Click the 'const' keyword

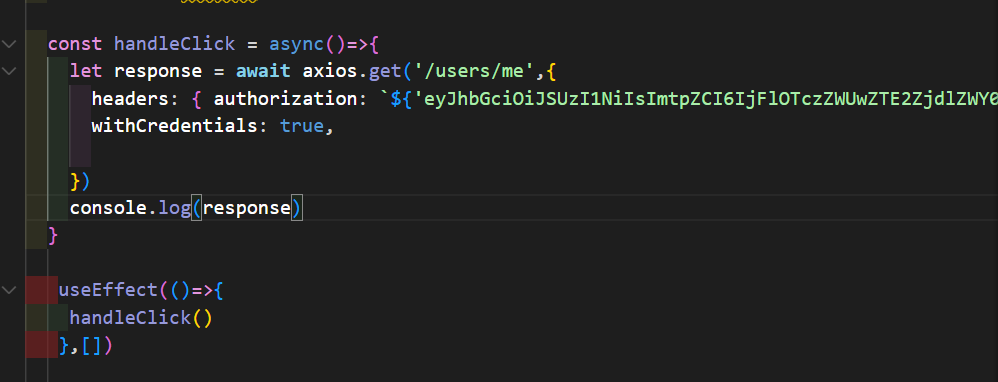(x=75, y=44)
